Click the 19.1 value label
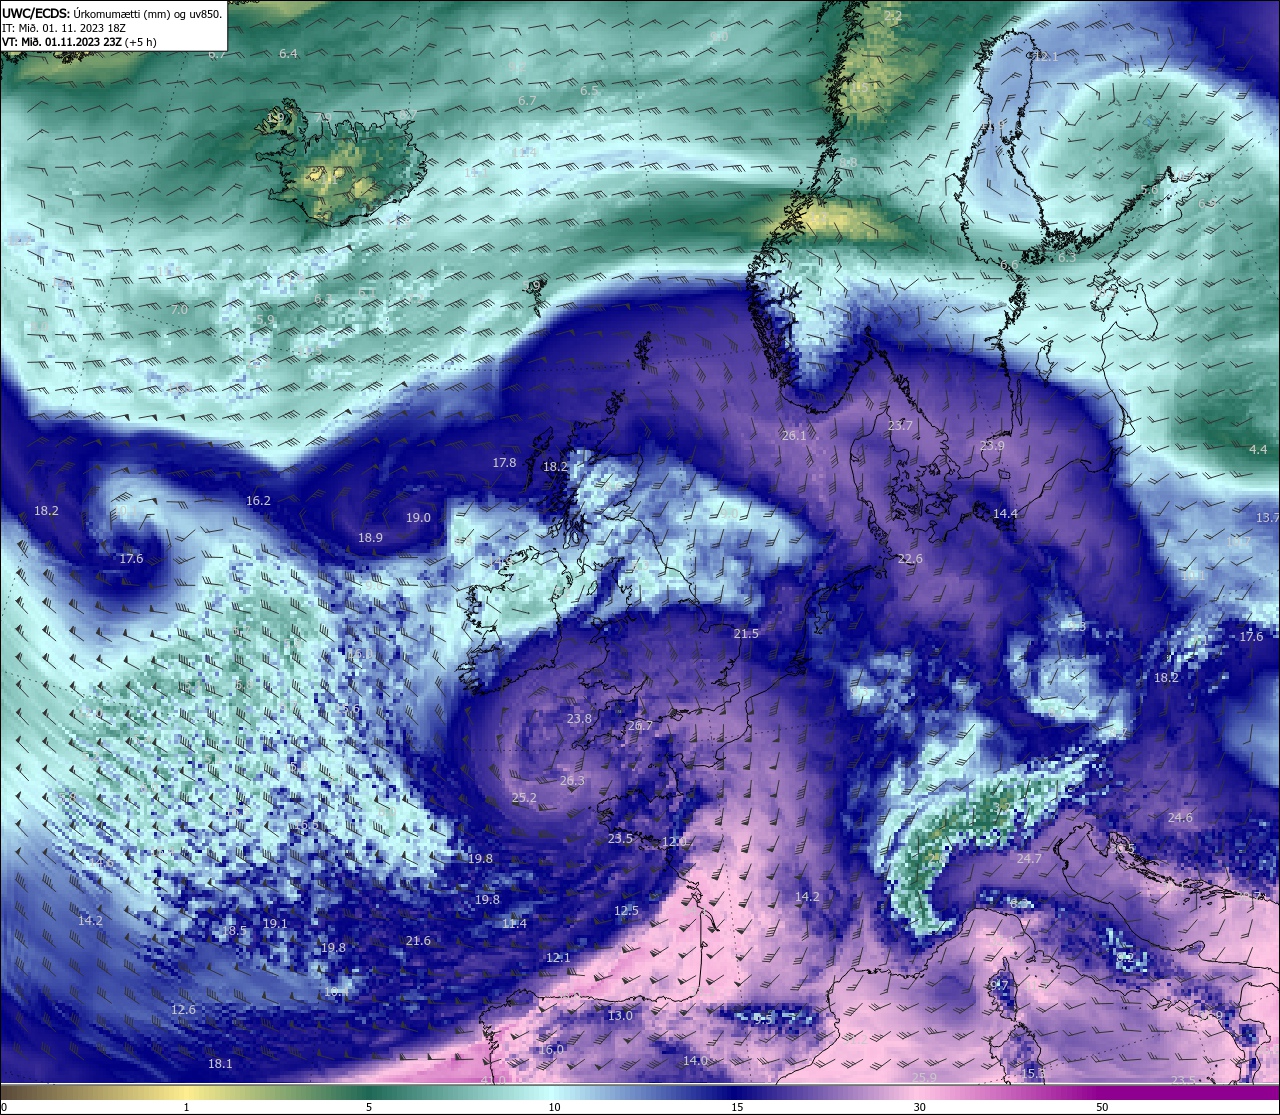The width and height of the screenshot is (1280, 1115). (x=275, y=923)
